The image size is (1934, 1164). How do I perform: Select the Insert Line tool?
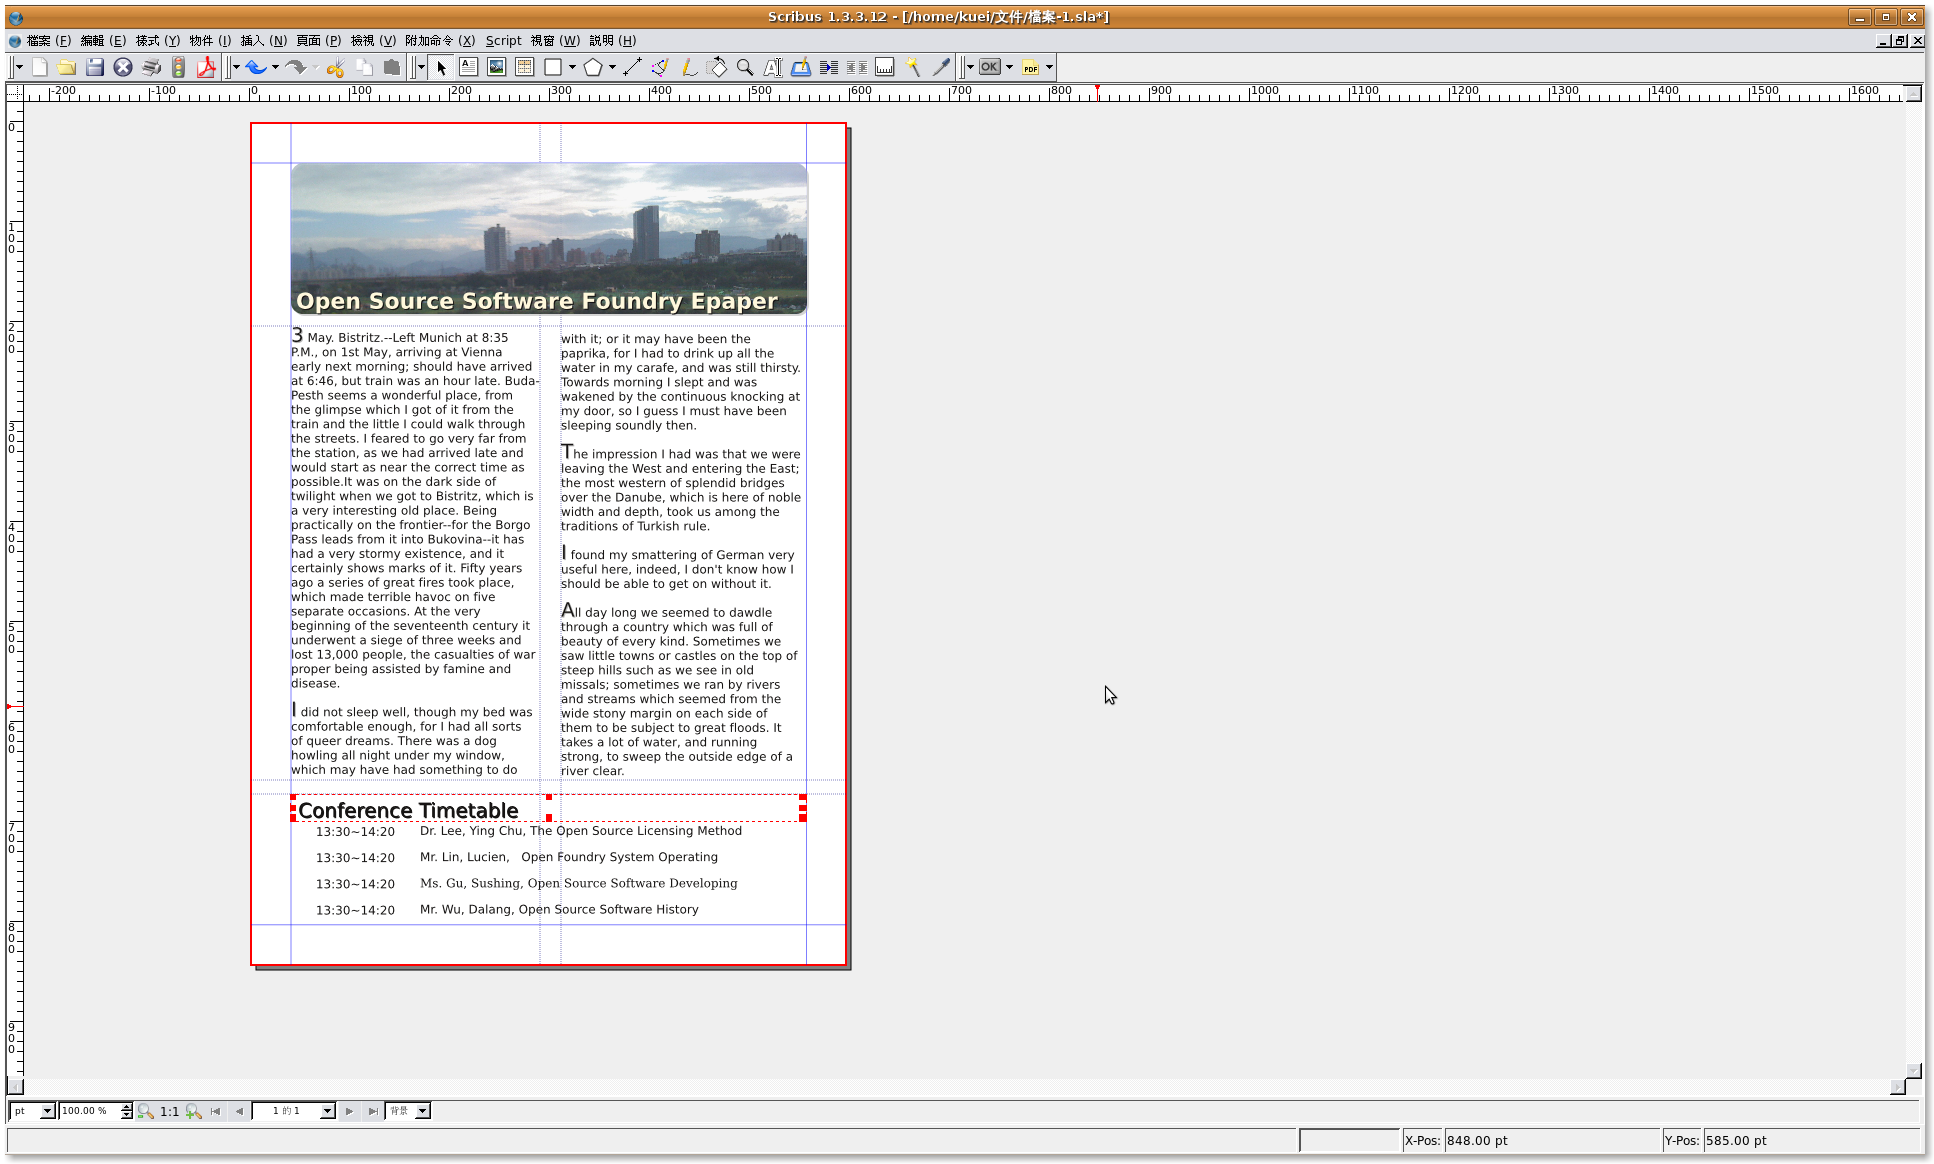(632, 67)
